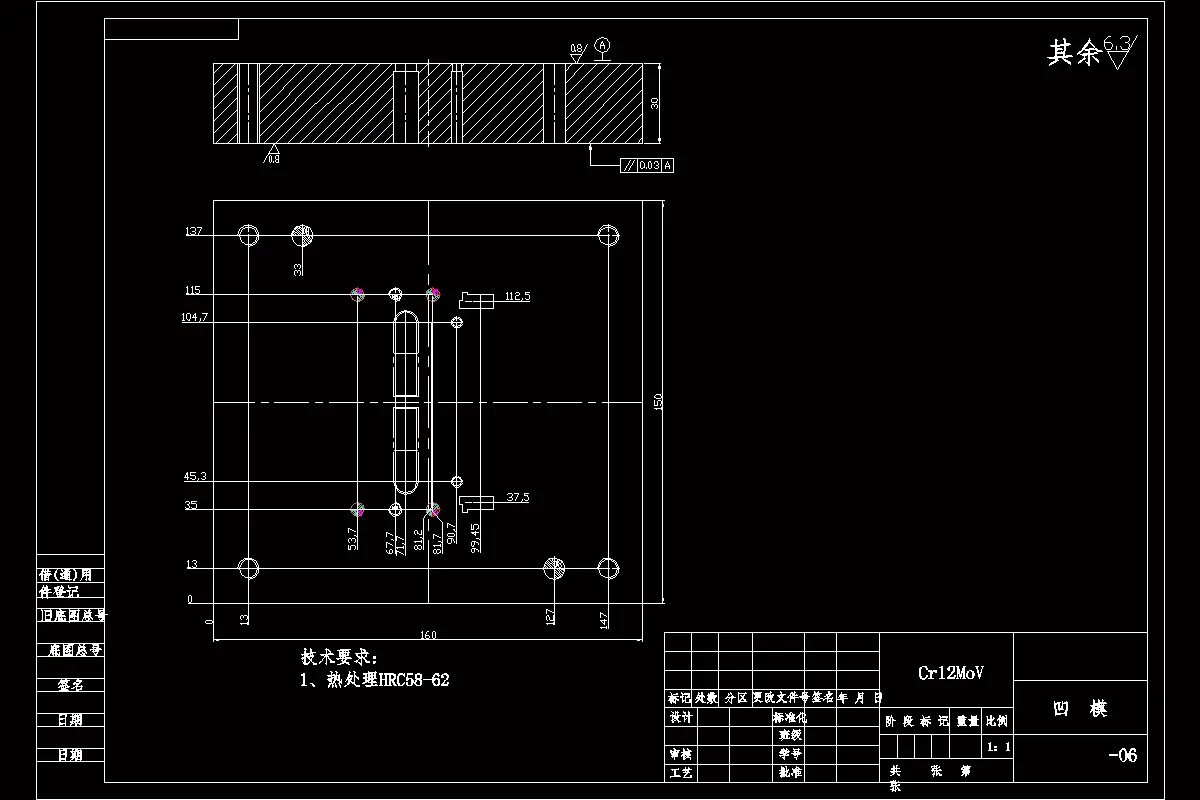Click the 签名 side table label
The width and height of the screenshot is (1200, 800).
click(70, 685)
